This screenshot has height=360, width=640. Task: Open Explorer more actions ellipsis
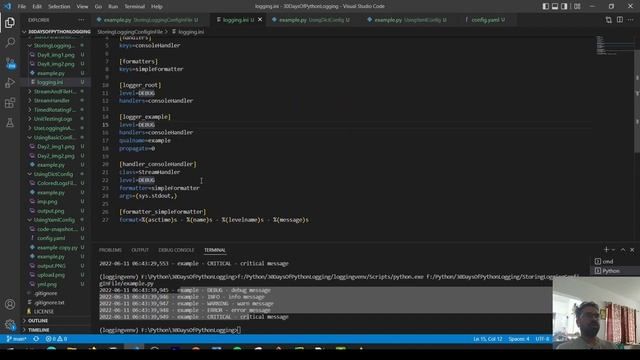coord(81,20)
